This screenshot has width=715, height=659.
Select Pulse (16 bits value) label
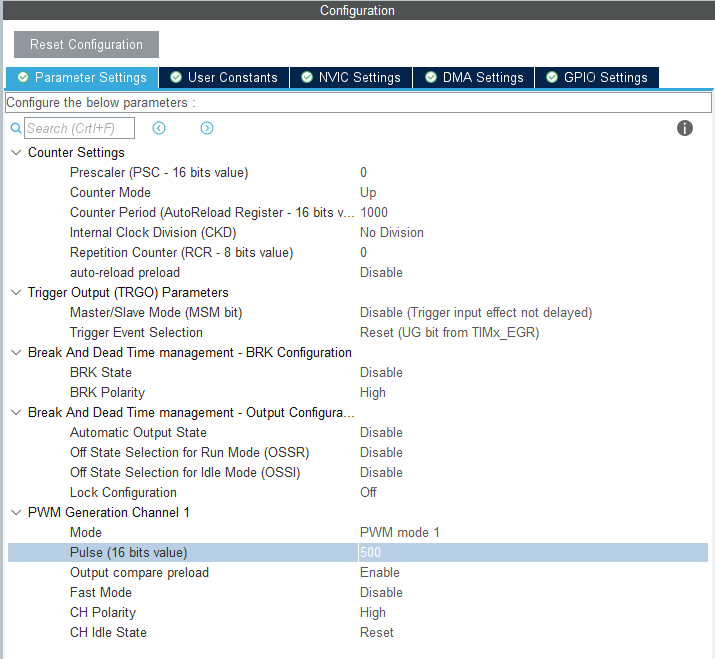pyautogui.click(x=129, y=553)
